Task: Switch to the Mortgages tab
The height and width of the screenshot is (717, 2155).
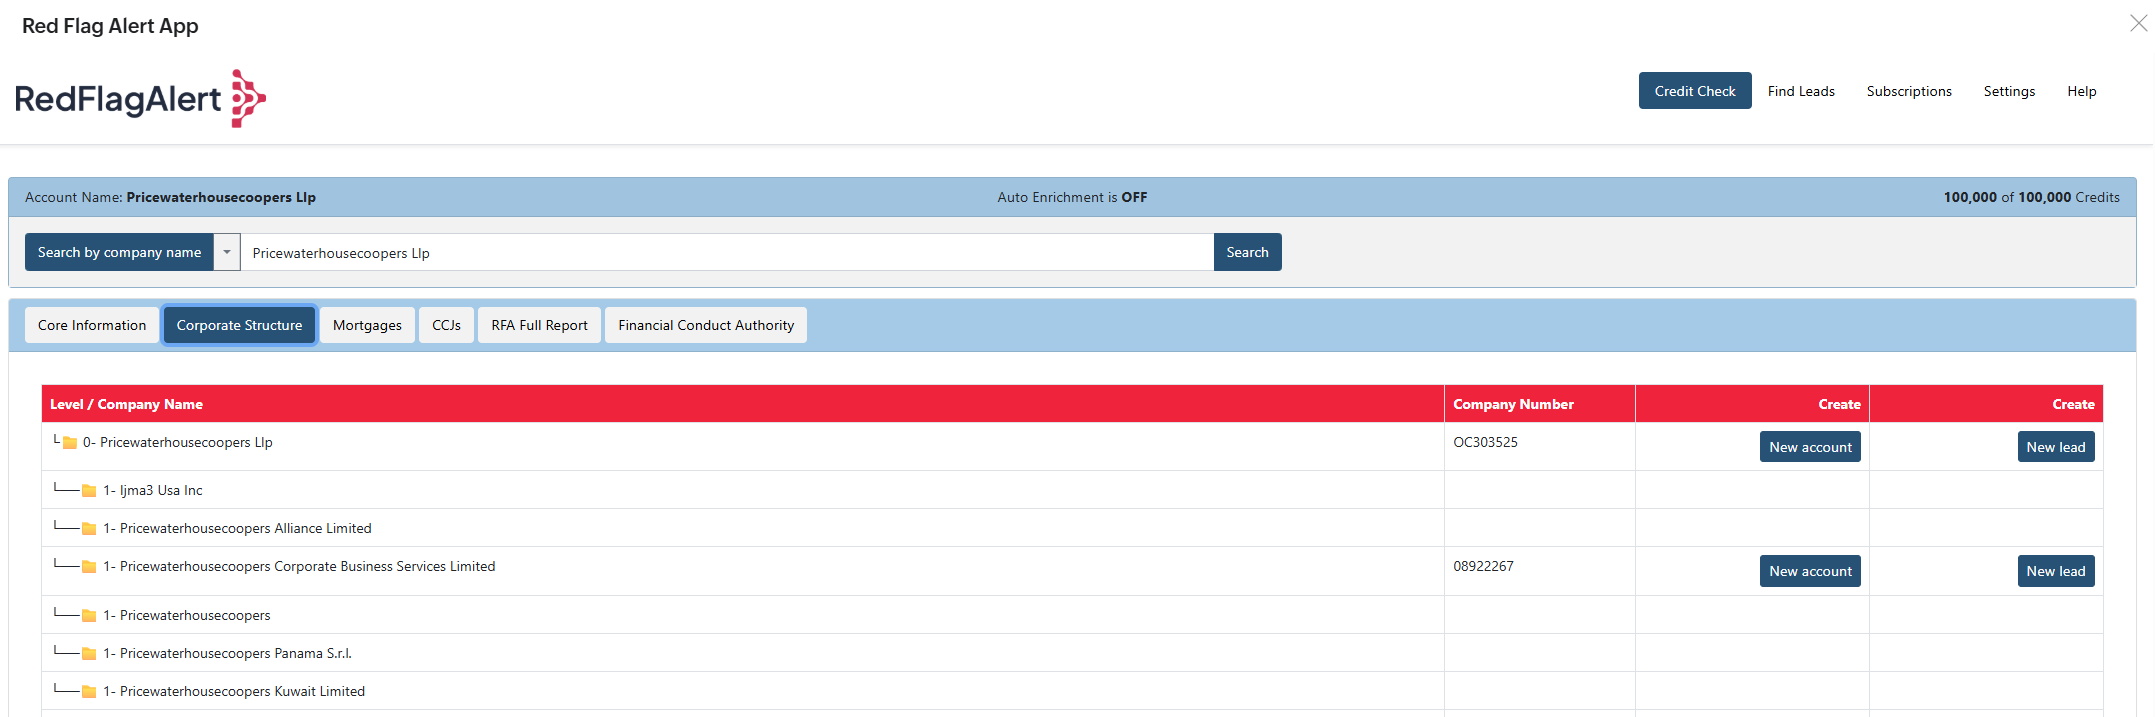Action: coord(367,325)
